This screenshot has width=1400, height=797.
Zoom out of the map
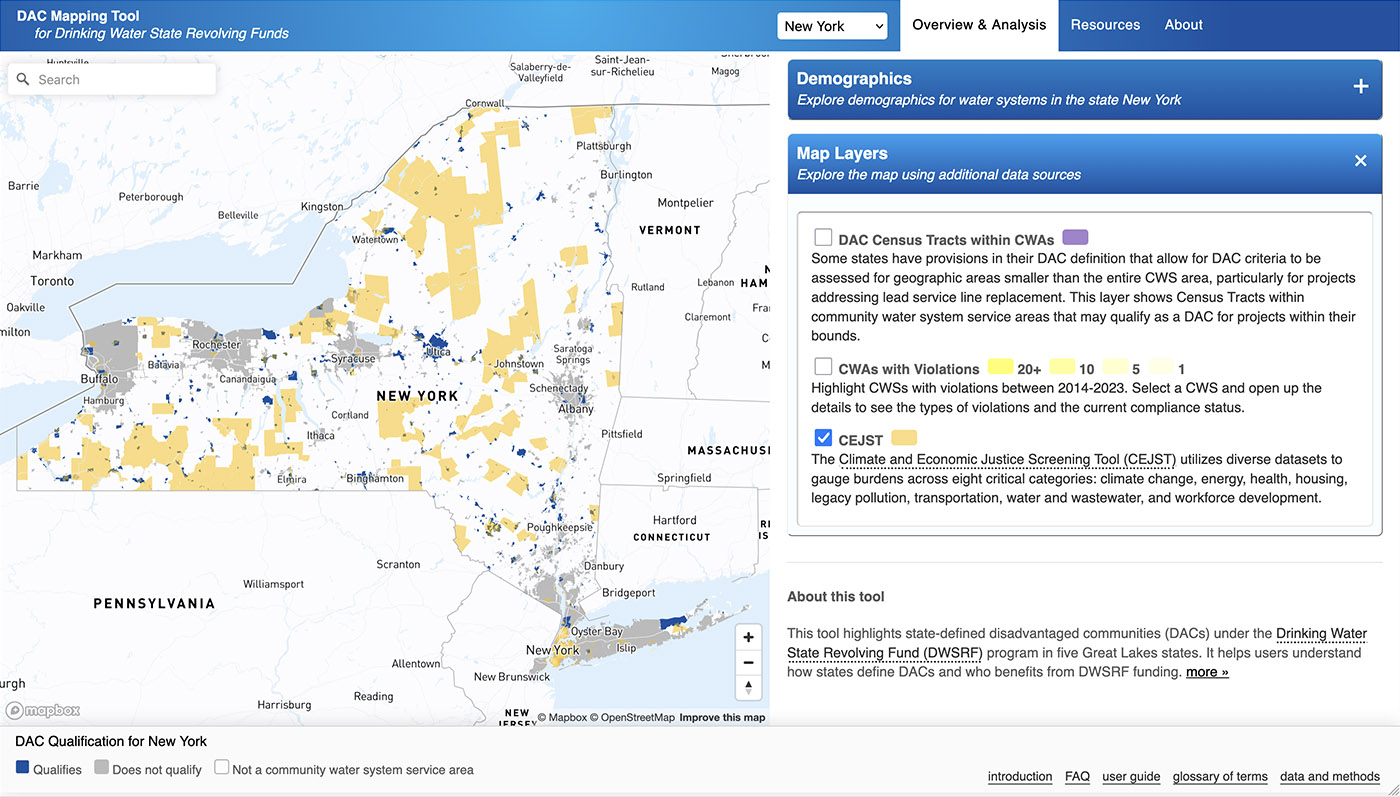point(748,662)
